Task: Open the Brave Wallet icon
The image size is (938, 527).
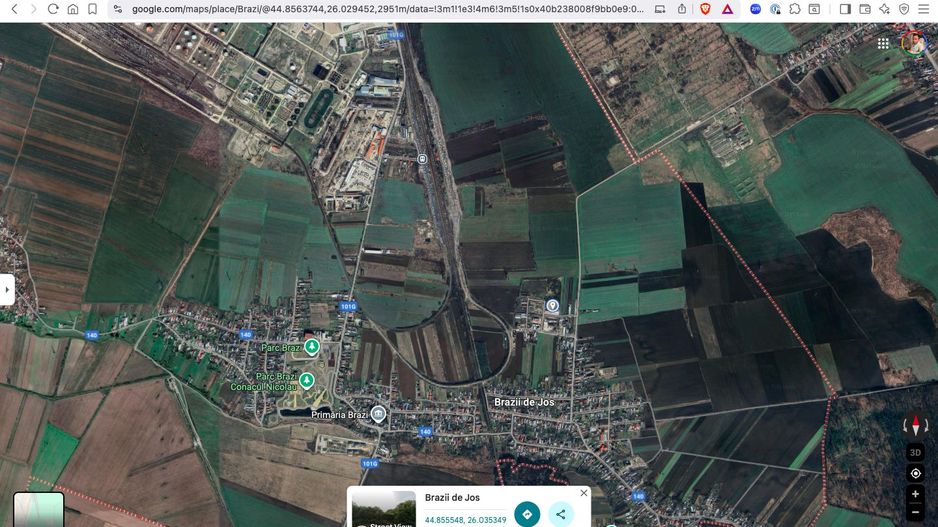Action: tap(864, 9)
